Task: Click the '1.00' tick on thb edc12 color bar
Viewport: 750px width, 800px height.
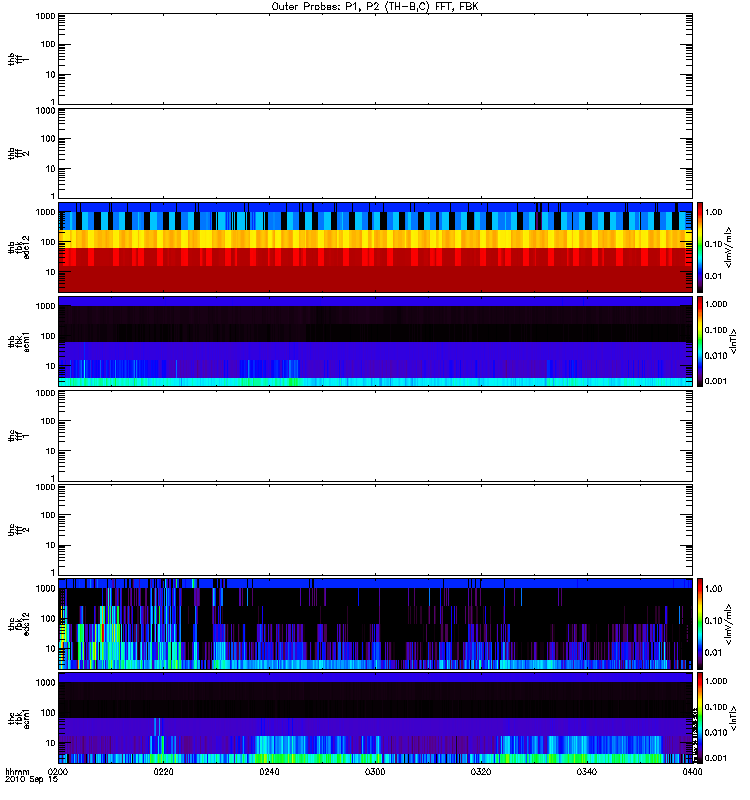Action: pos(714,212)
